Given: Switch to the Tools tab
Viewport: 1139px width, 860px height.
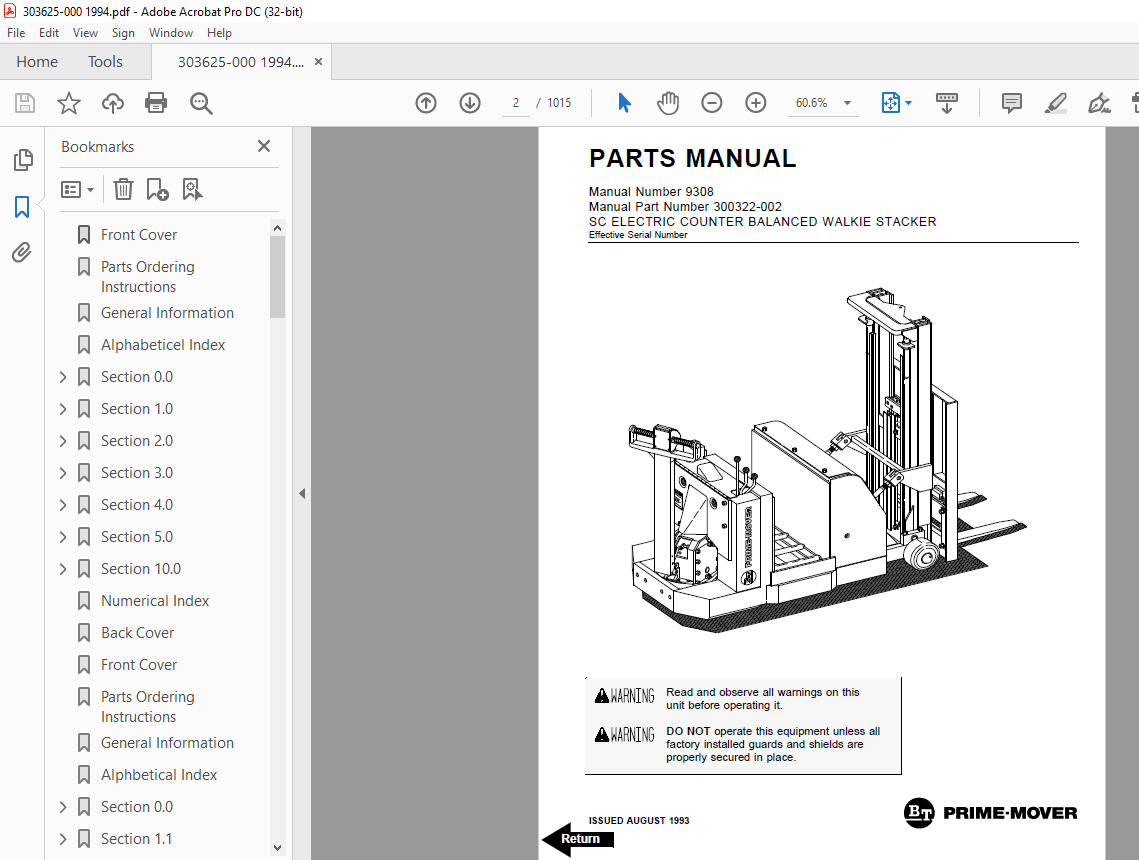Looking at the screenshot, I should [x=105, y=62].
